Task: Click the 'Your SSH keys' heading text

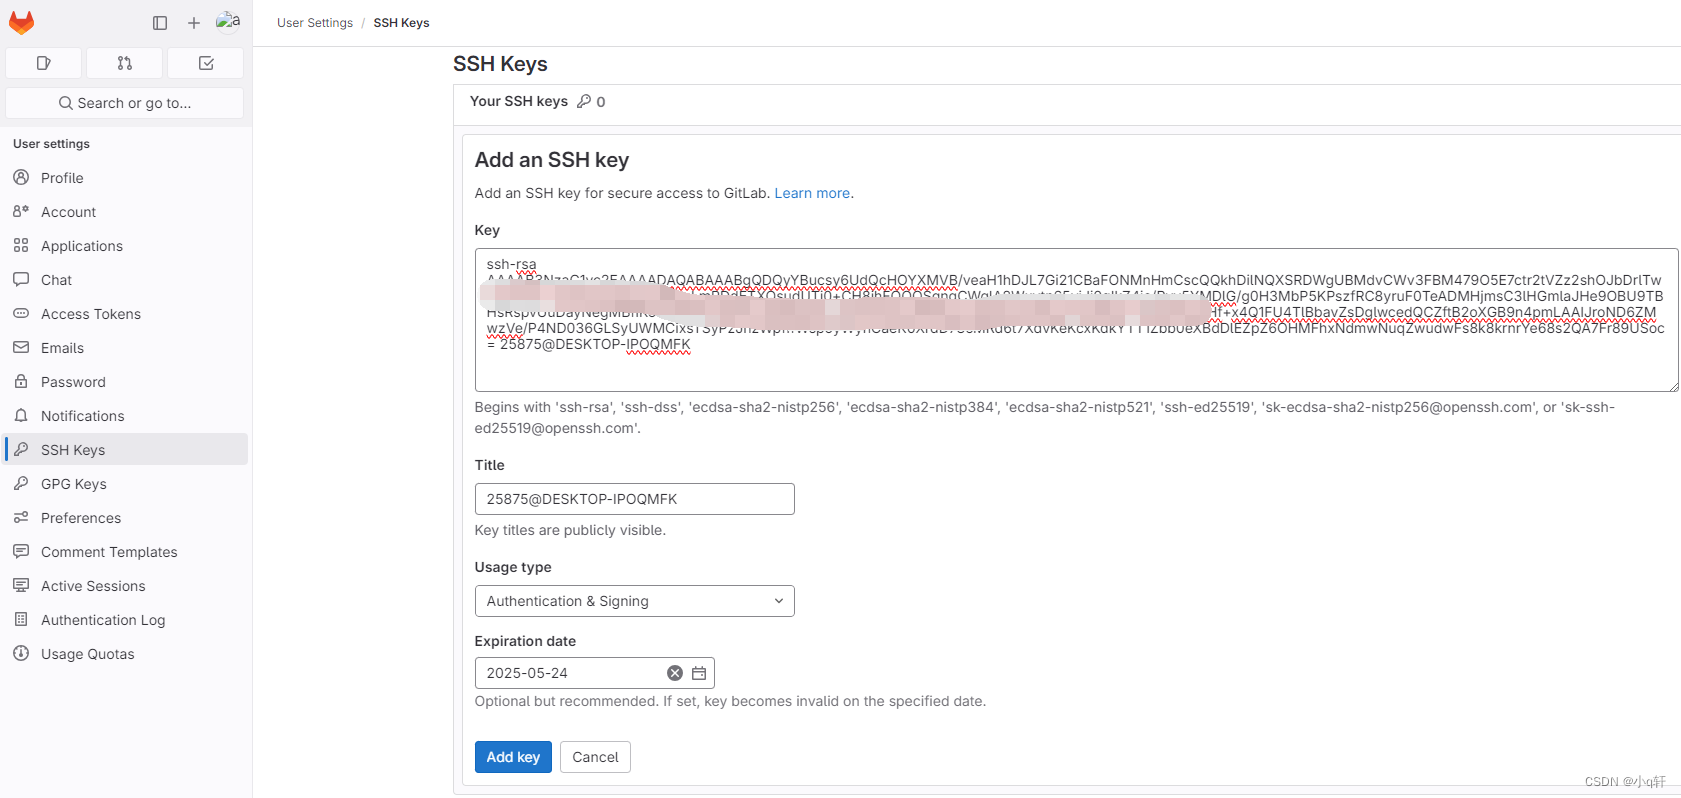Action: 519,101
